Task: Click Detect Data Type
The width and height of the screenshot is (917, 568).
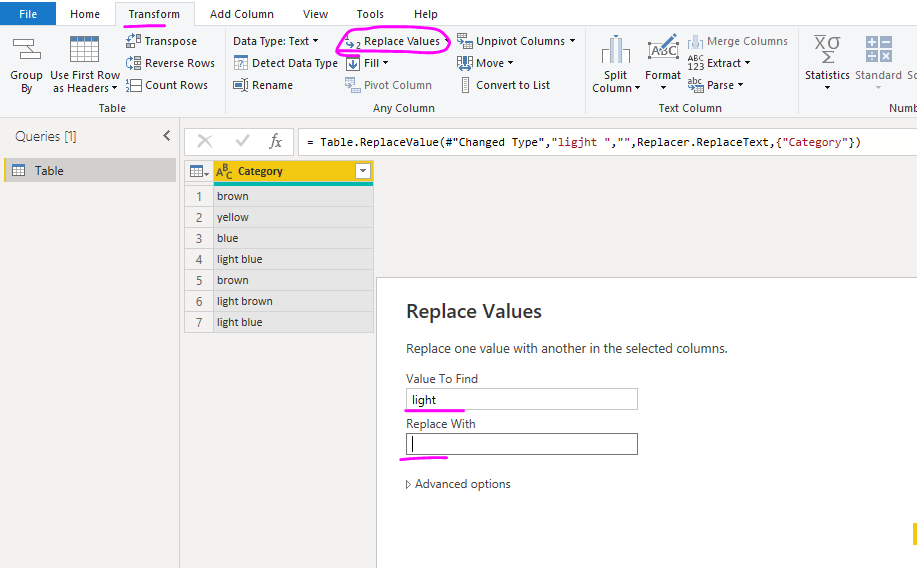Action: (x=285, y=63)
